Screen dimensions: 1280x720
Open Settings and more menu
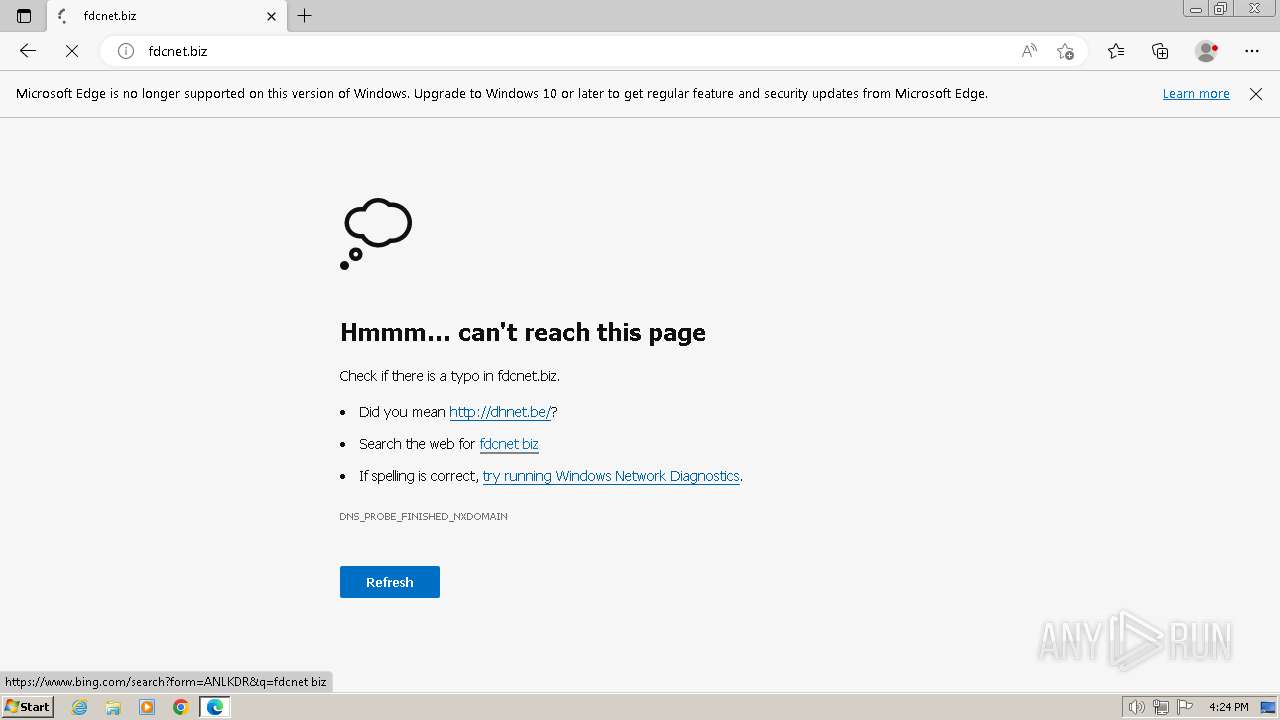coord(1252,51)
